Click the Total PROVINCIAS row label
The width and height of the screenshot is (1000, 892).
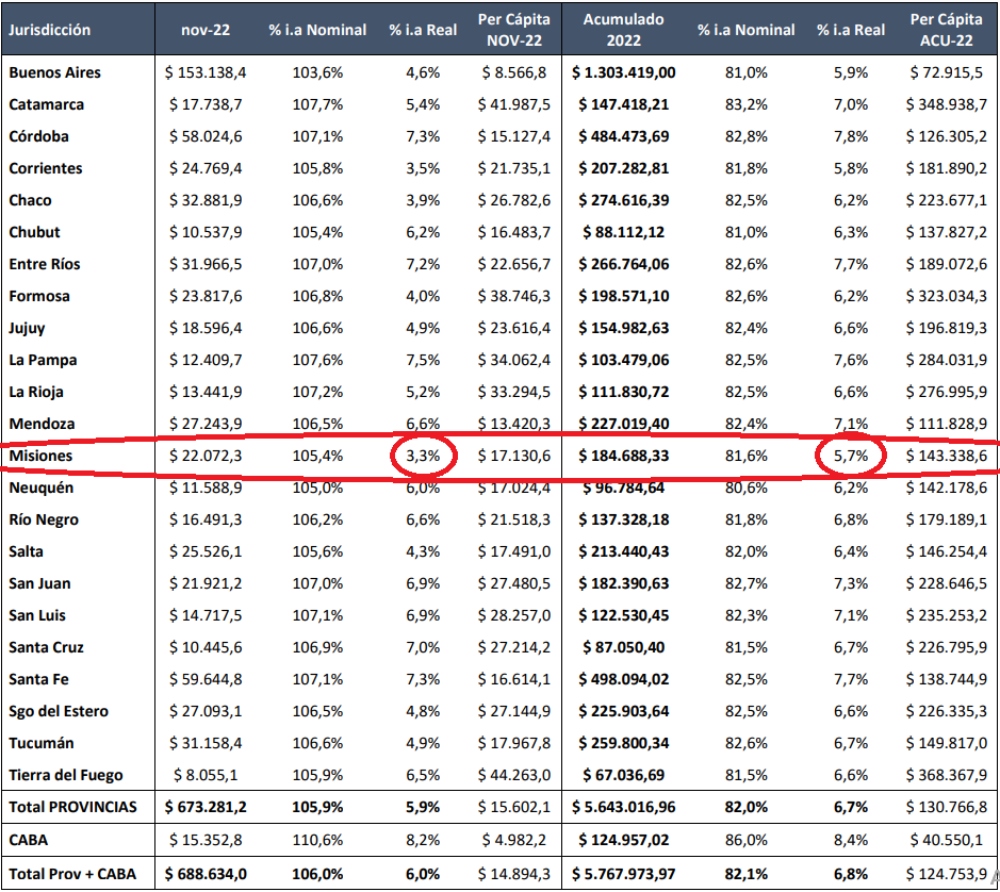[71, 806]
